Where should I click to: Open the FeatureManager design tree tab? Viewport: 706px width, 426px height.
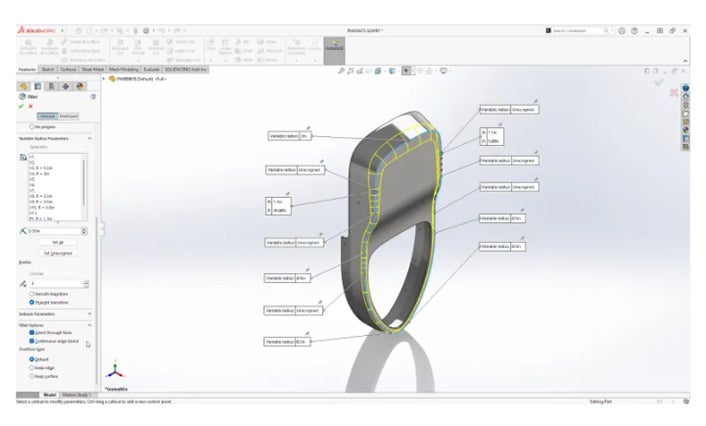coord(23,86)
